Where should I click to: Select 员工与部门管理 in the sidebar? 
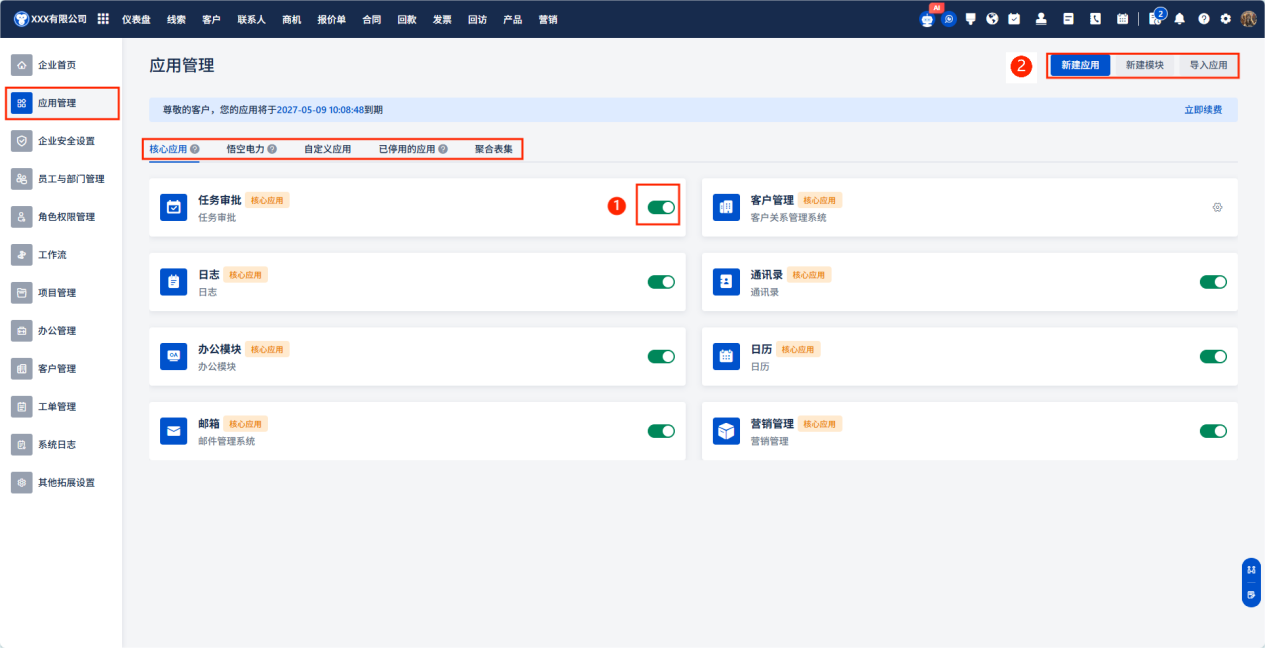[70, 179]
